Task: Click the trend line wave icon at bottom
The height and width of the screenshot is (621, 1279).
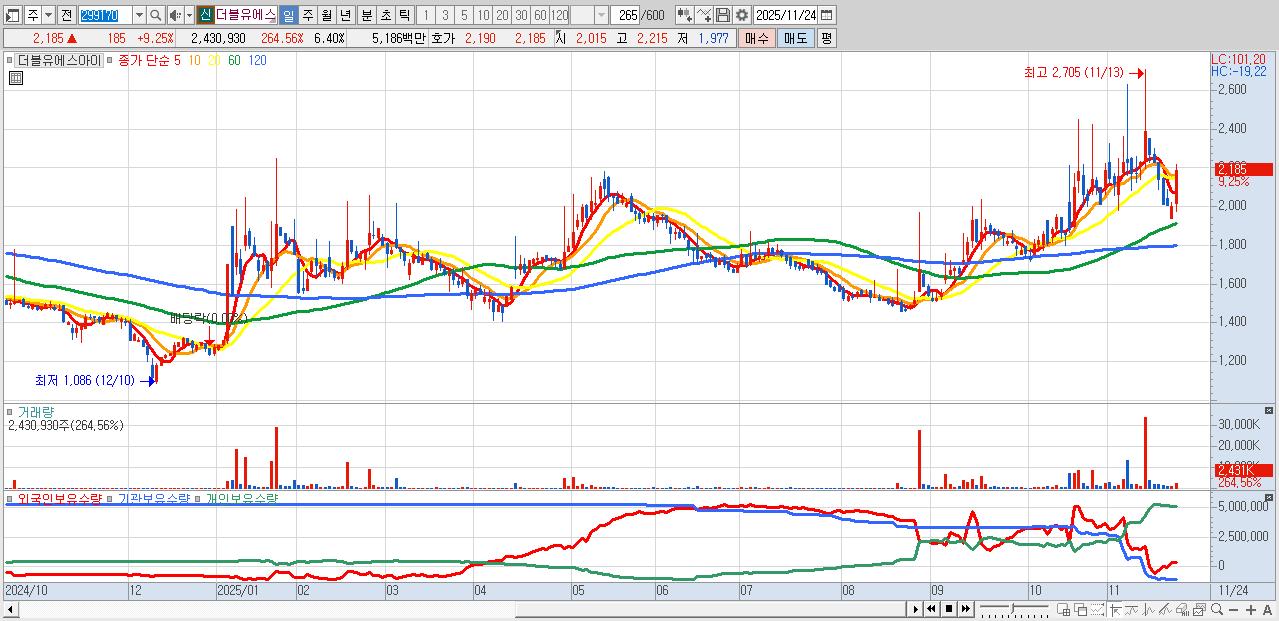Action: coord(1132,610)
